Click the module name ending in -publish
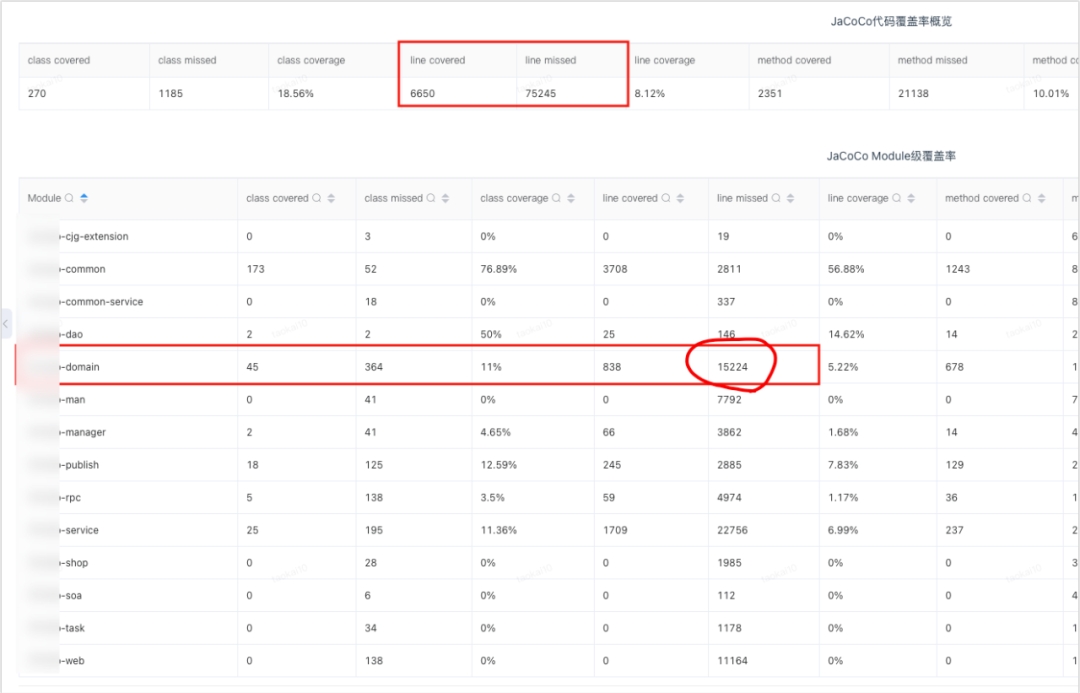Viewport: 1080px width, 693px height. pyautogui.click(x=80, y=465)
